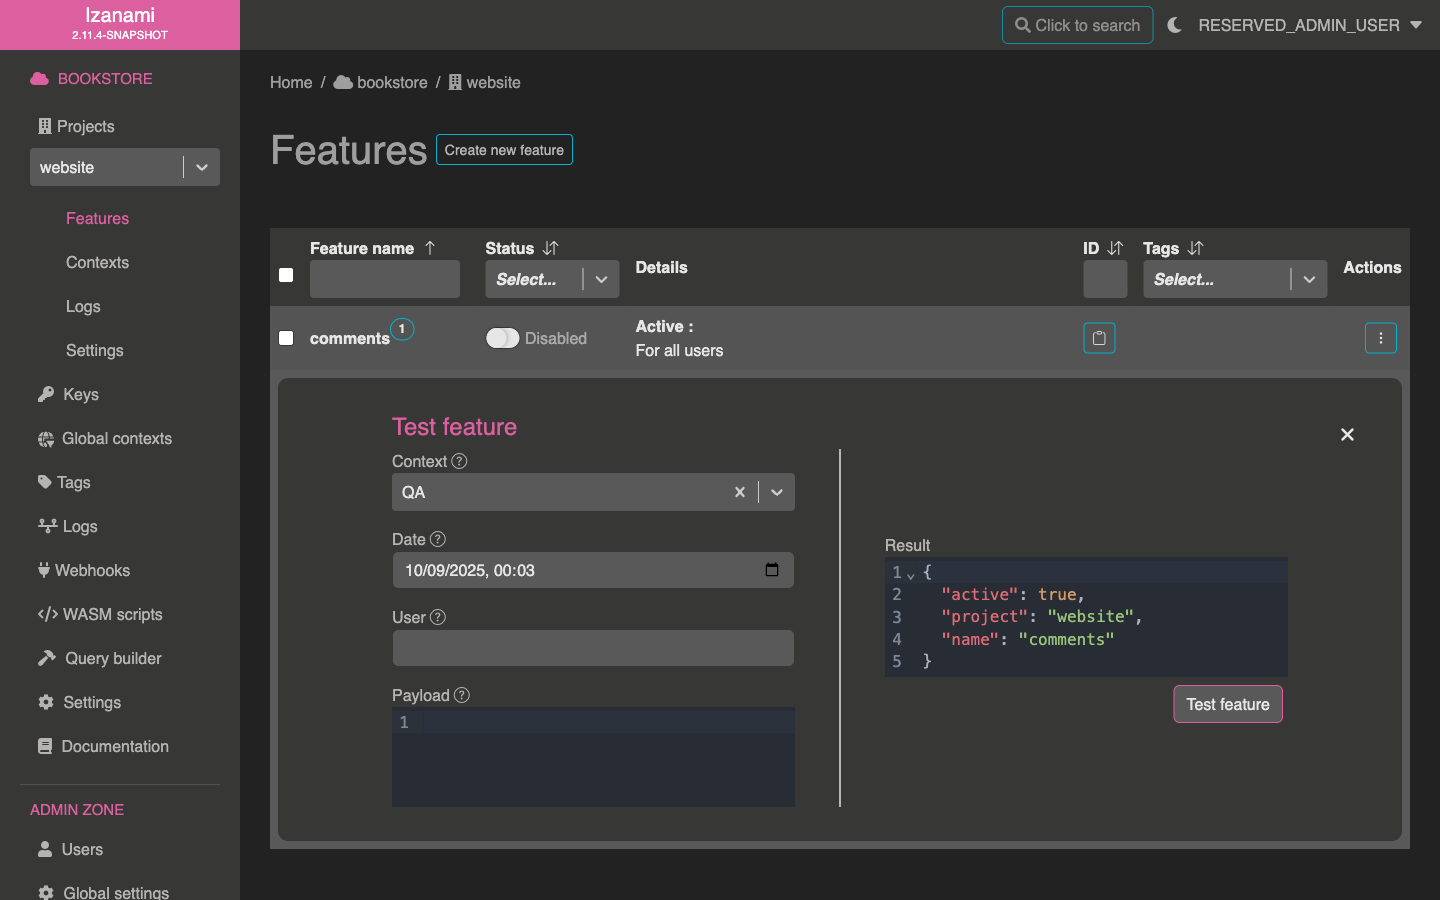Click the Context help question mark icon

pyautogui.click(x=459, y=461)
